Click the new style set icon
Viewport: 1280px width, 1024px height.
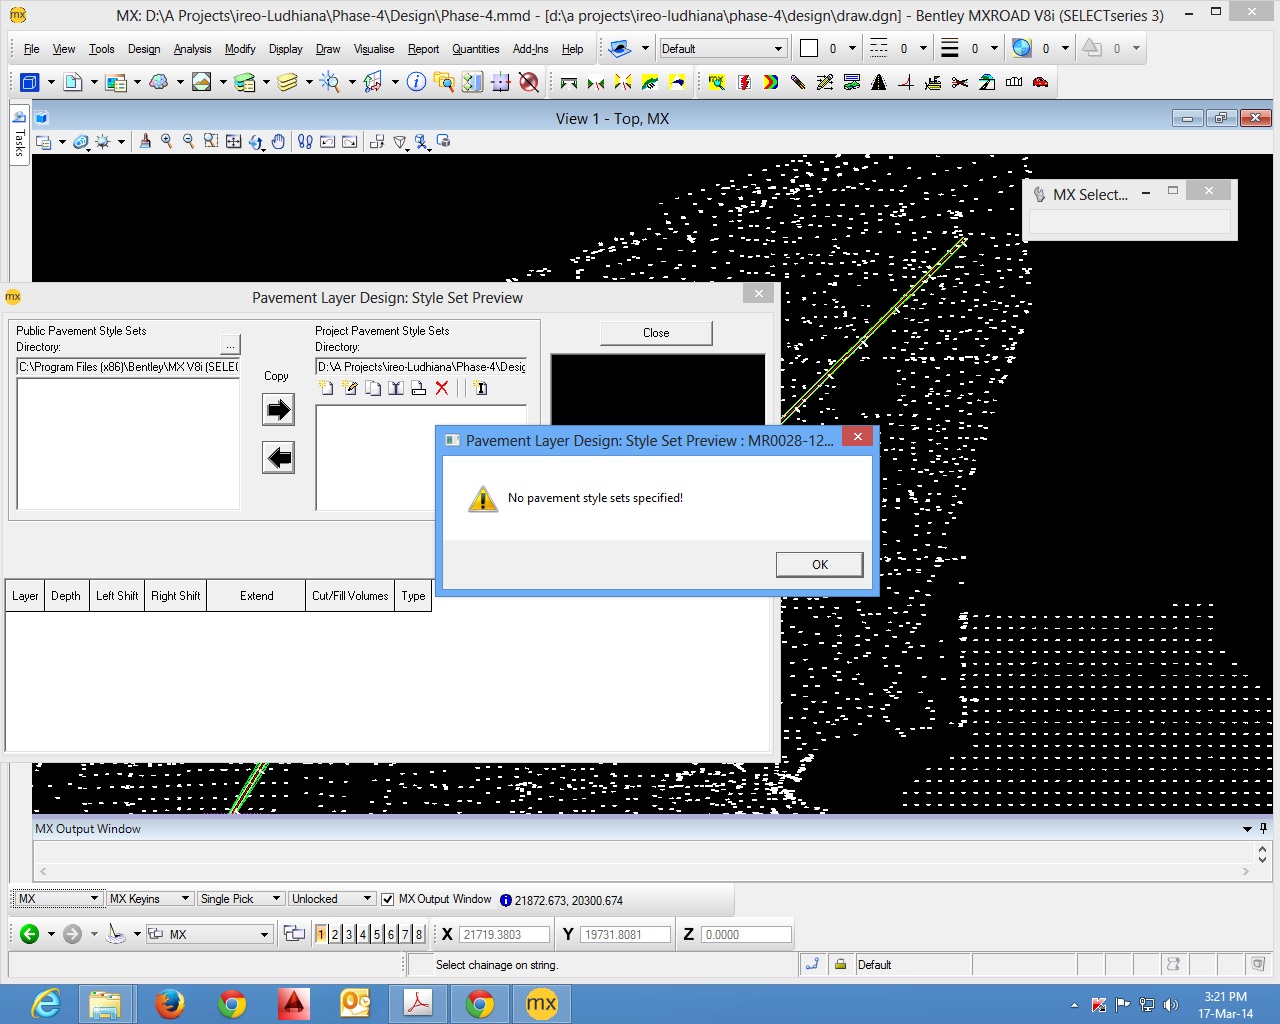point(326,388)
